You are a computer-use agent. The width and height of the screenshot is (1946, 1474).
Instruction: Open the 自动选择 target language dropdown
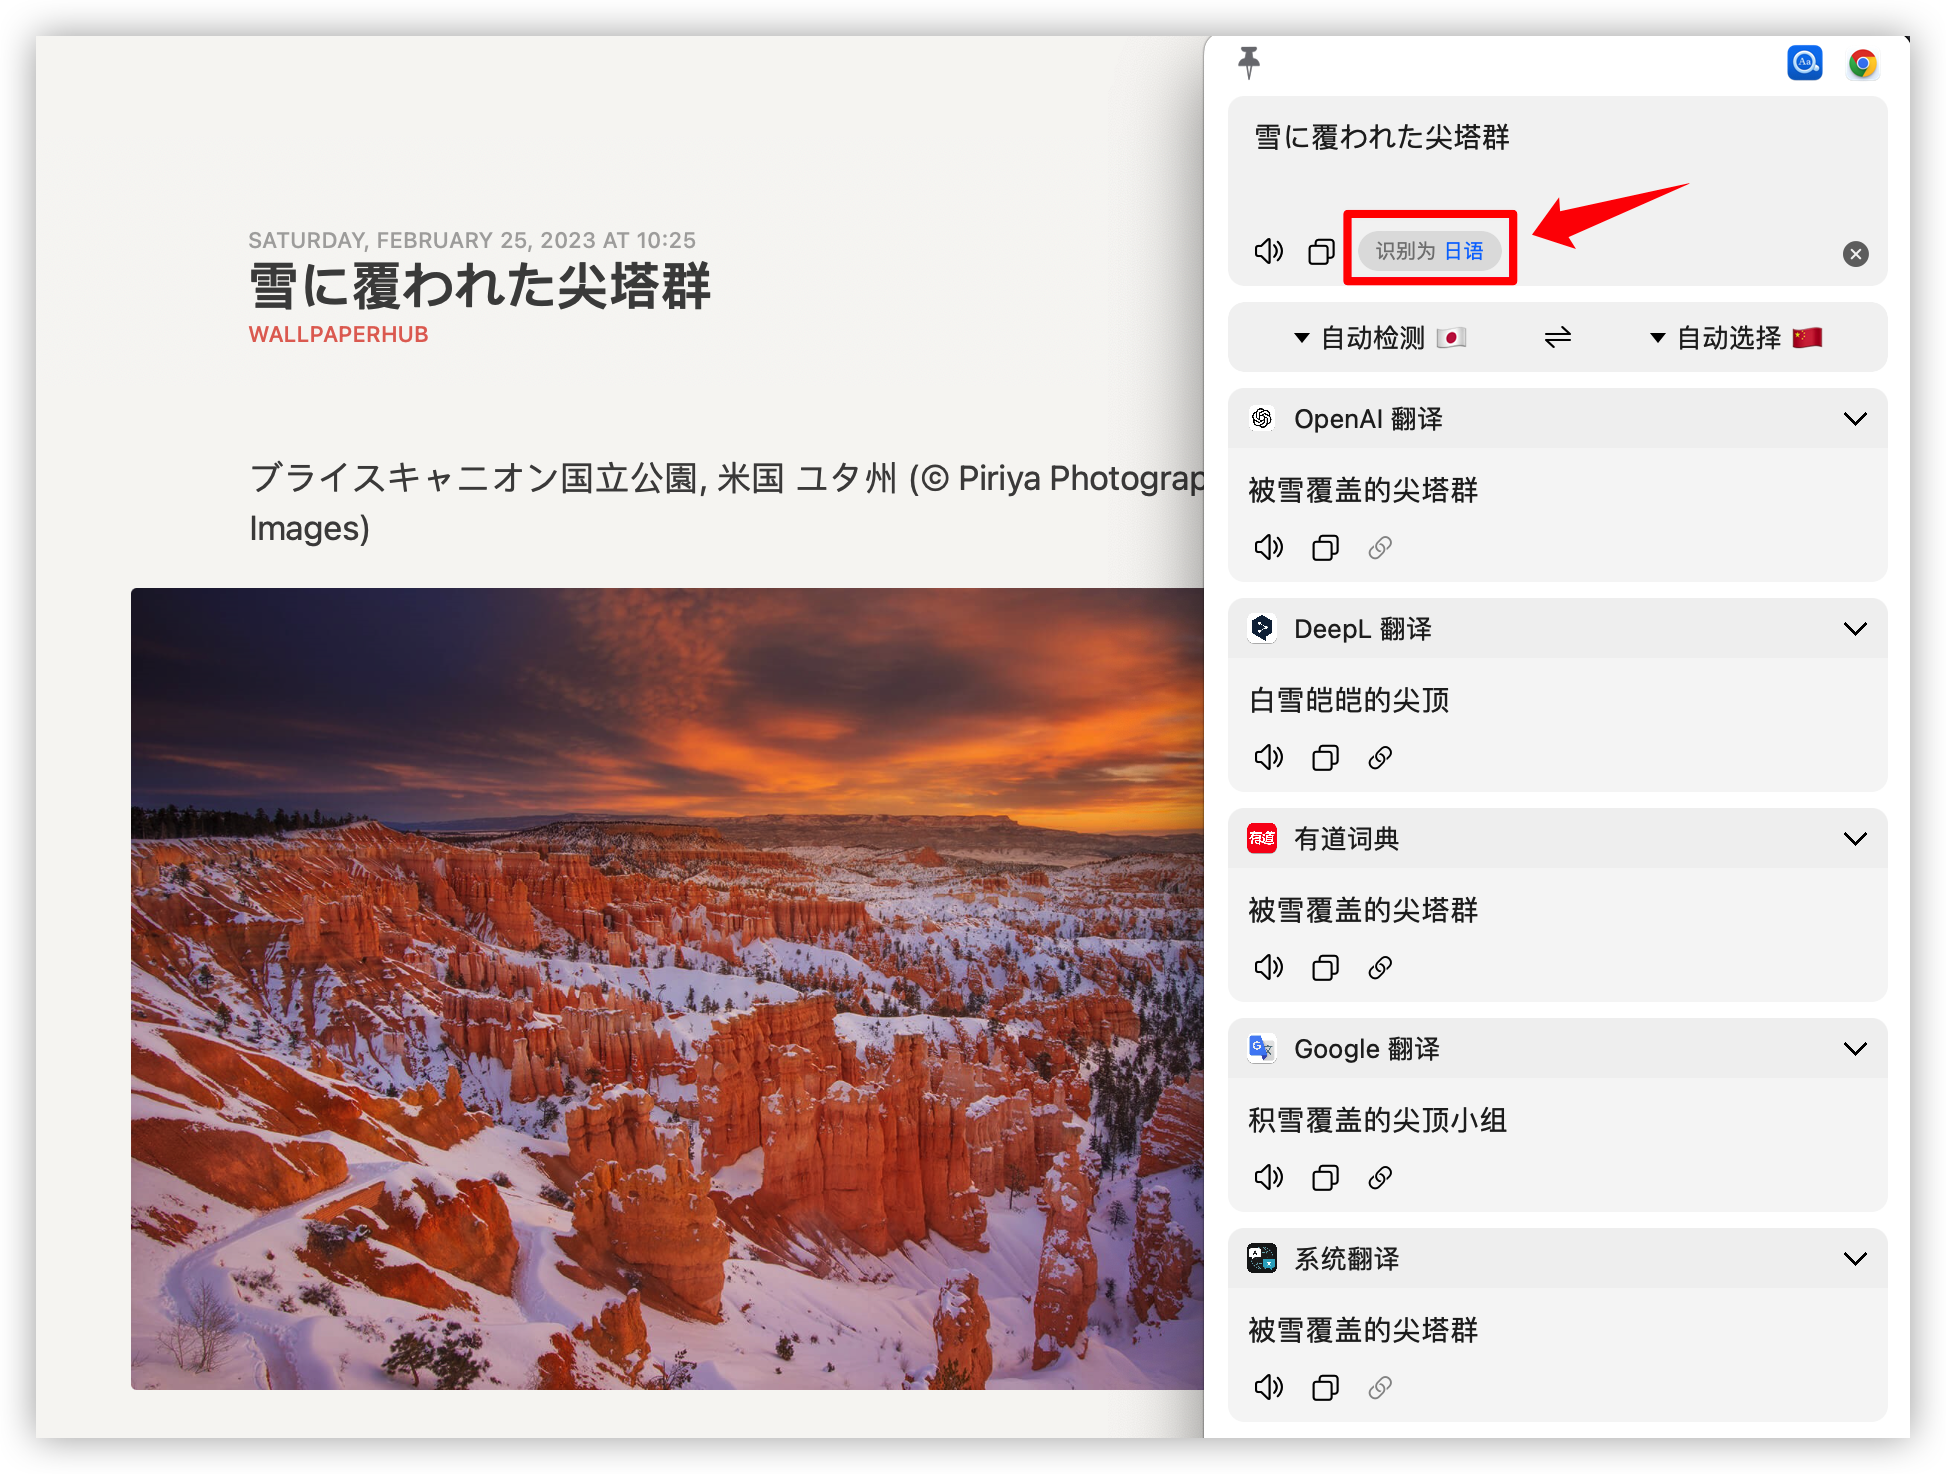1735,338
